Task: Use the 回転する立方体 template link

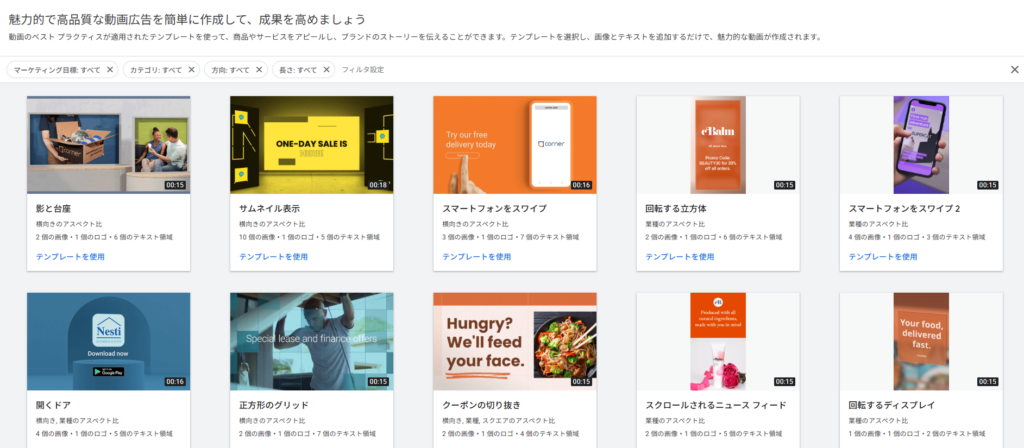Action: 679,257
